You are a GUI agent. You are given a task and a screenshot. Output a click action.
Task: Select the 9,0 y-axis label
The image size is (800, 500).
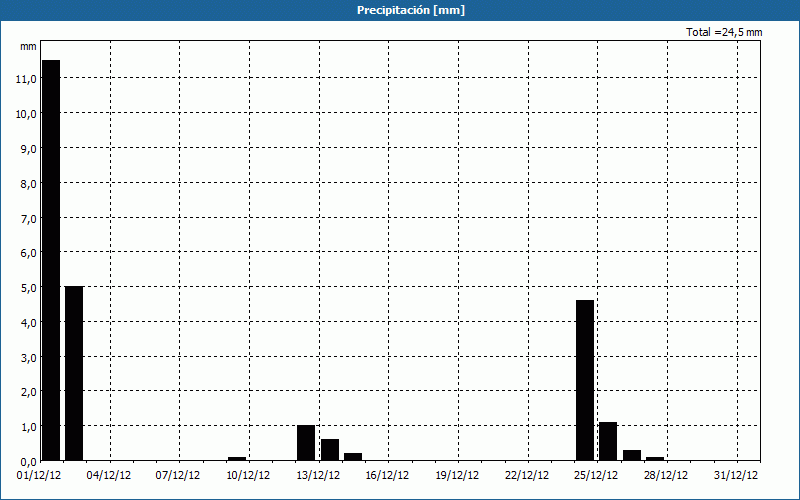click(x=28, y=149)
